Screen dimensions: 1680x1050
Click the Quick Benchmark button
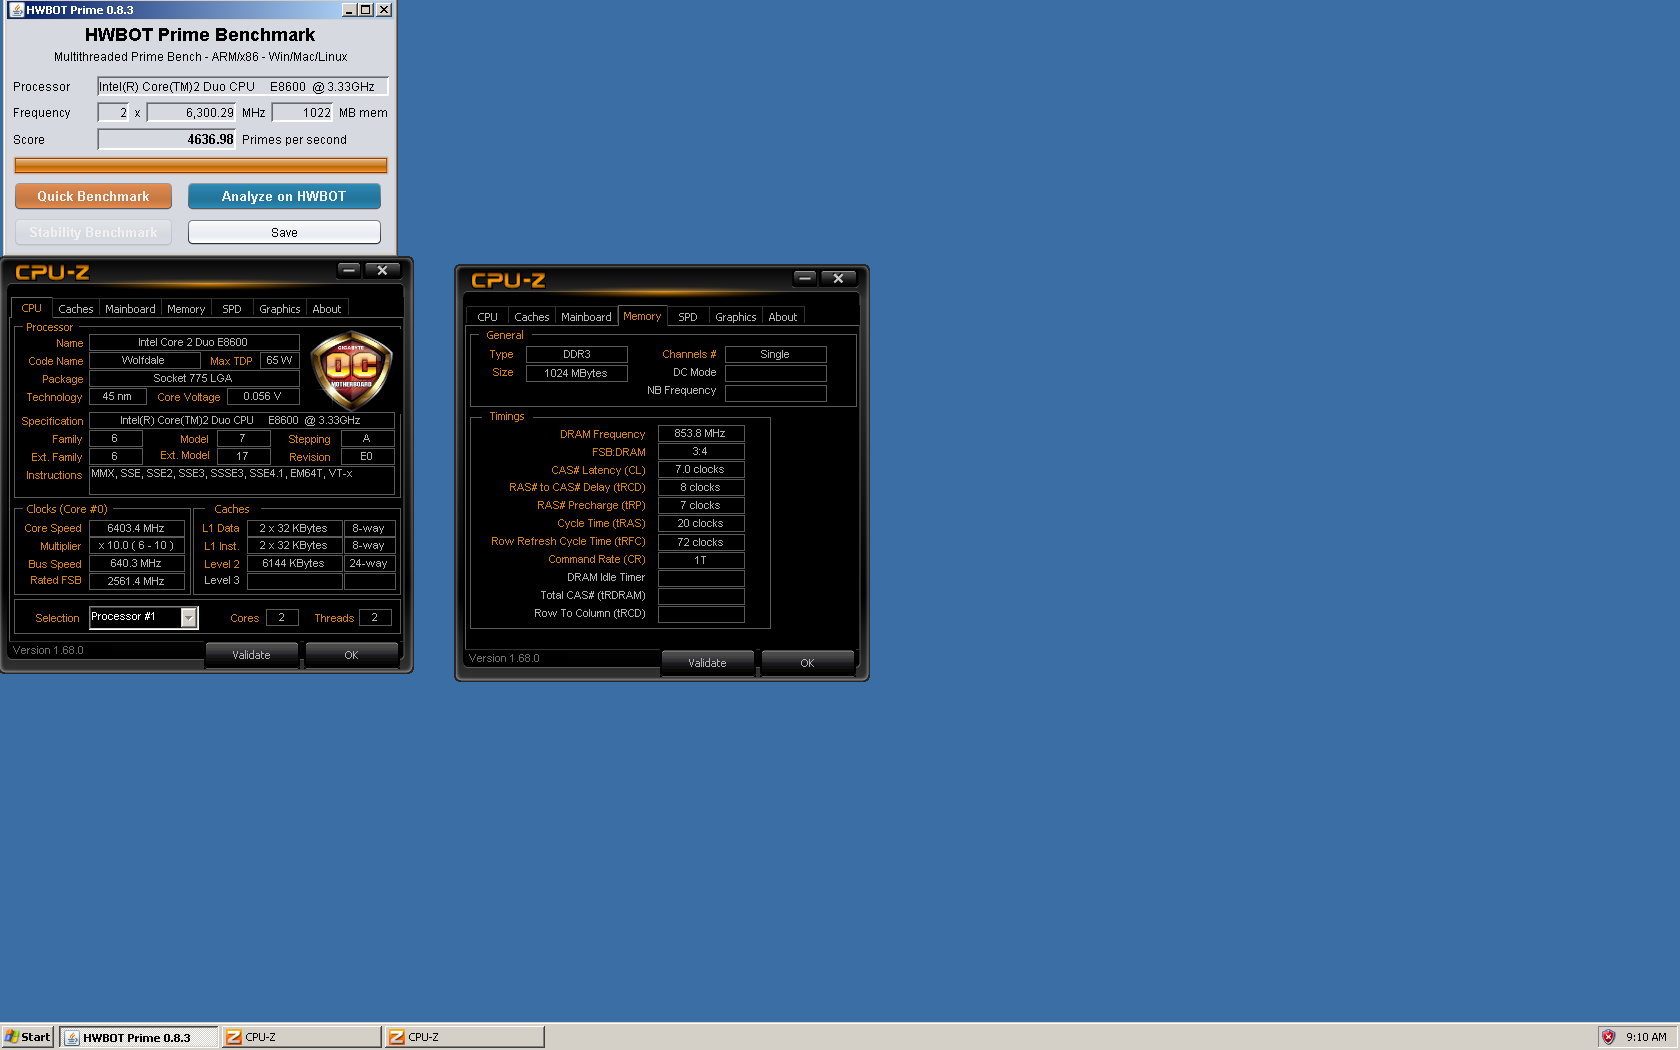tap(93, 196)
